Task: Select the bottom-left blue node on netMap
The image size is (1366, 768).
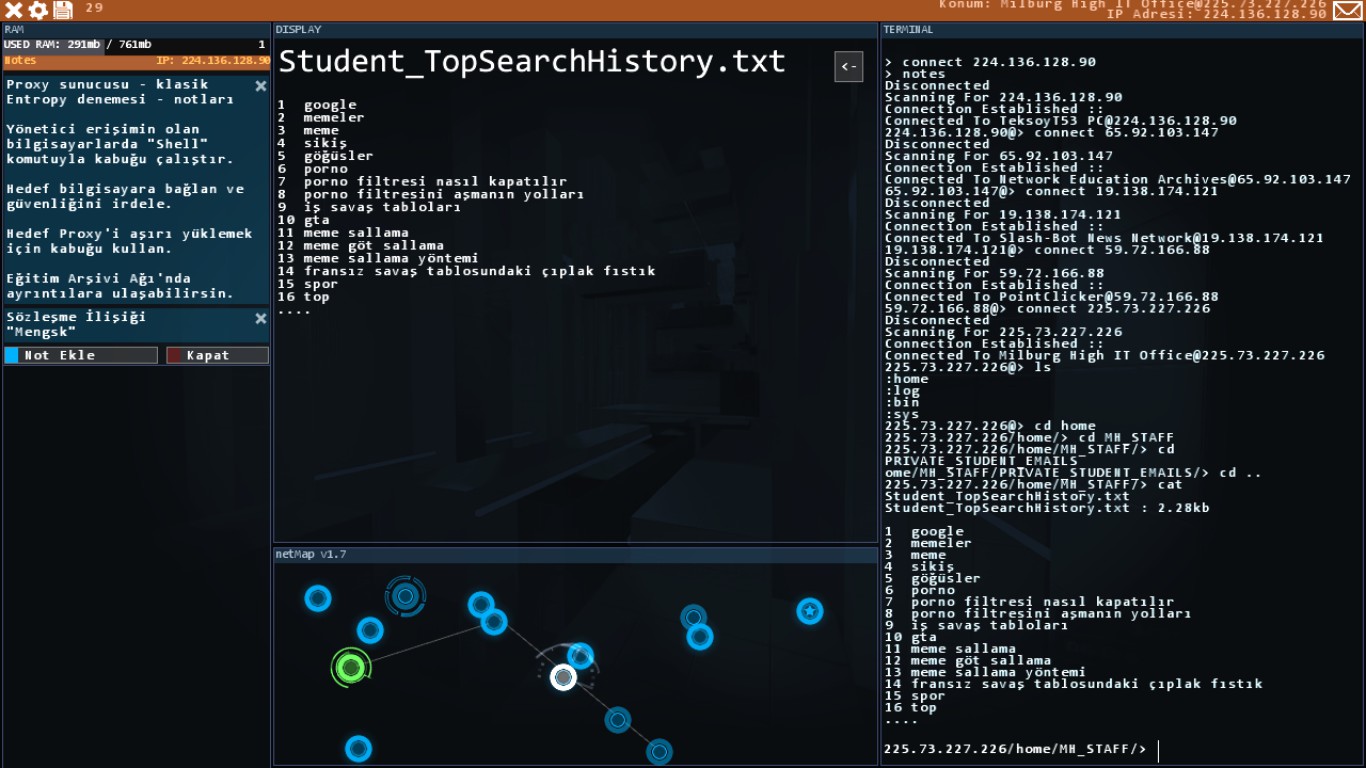Action: click(358, 748)
